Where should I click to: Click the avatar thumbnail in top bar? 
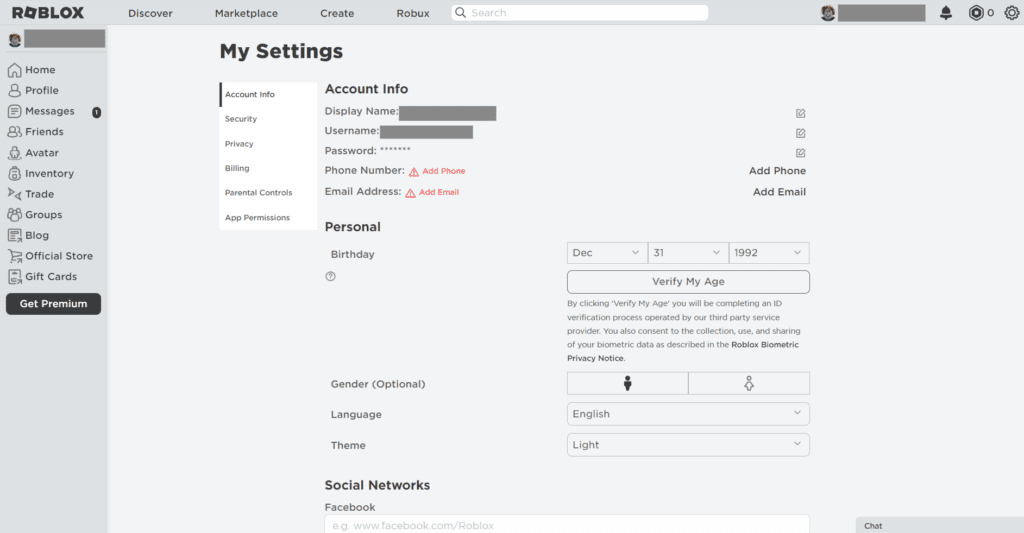[x=828, y=12]
